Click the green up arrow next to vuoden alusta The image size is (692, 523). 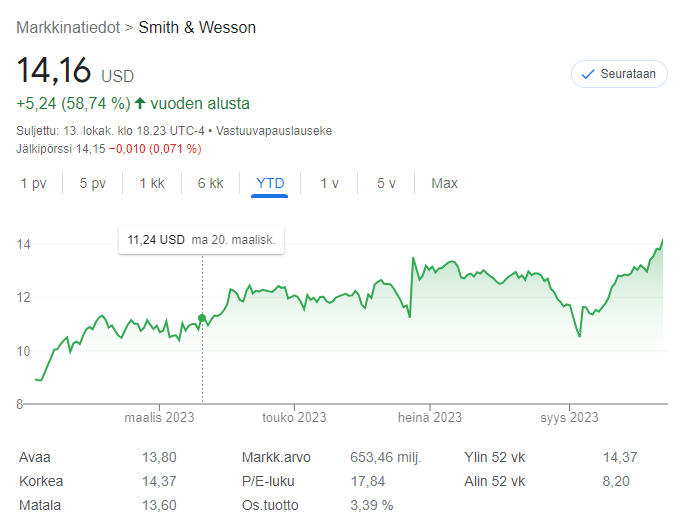coord(140,103)
